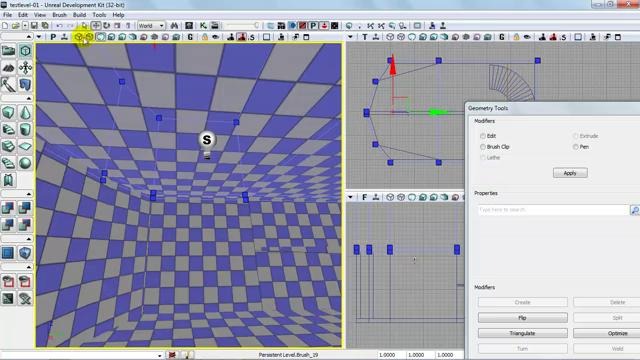Switch to Camera mode in the left palette
640x360 pixels.
pyautogui.click(x=8, y=51)
